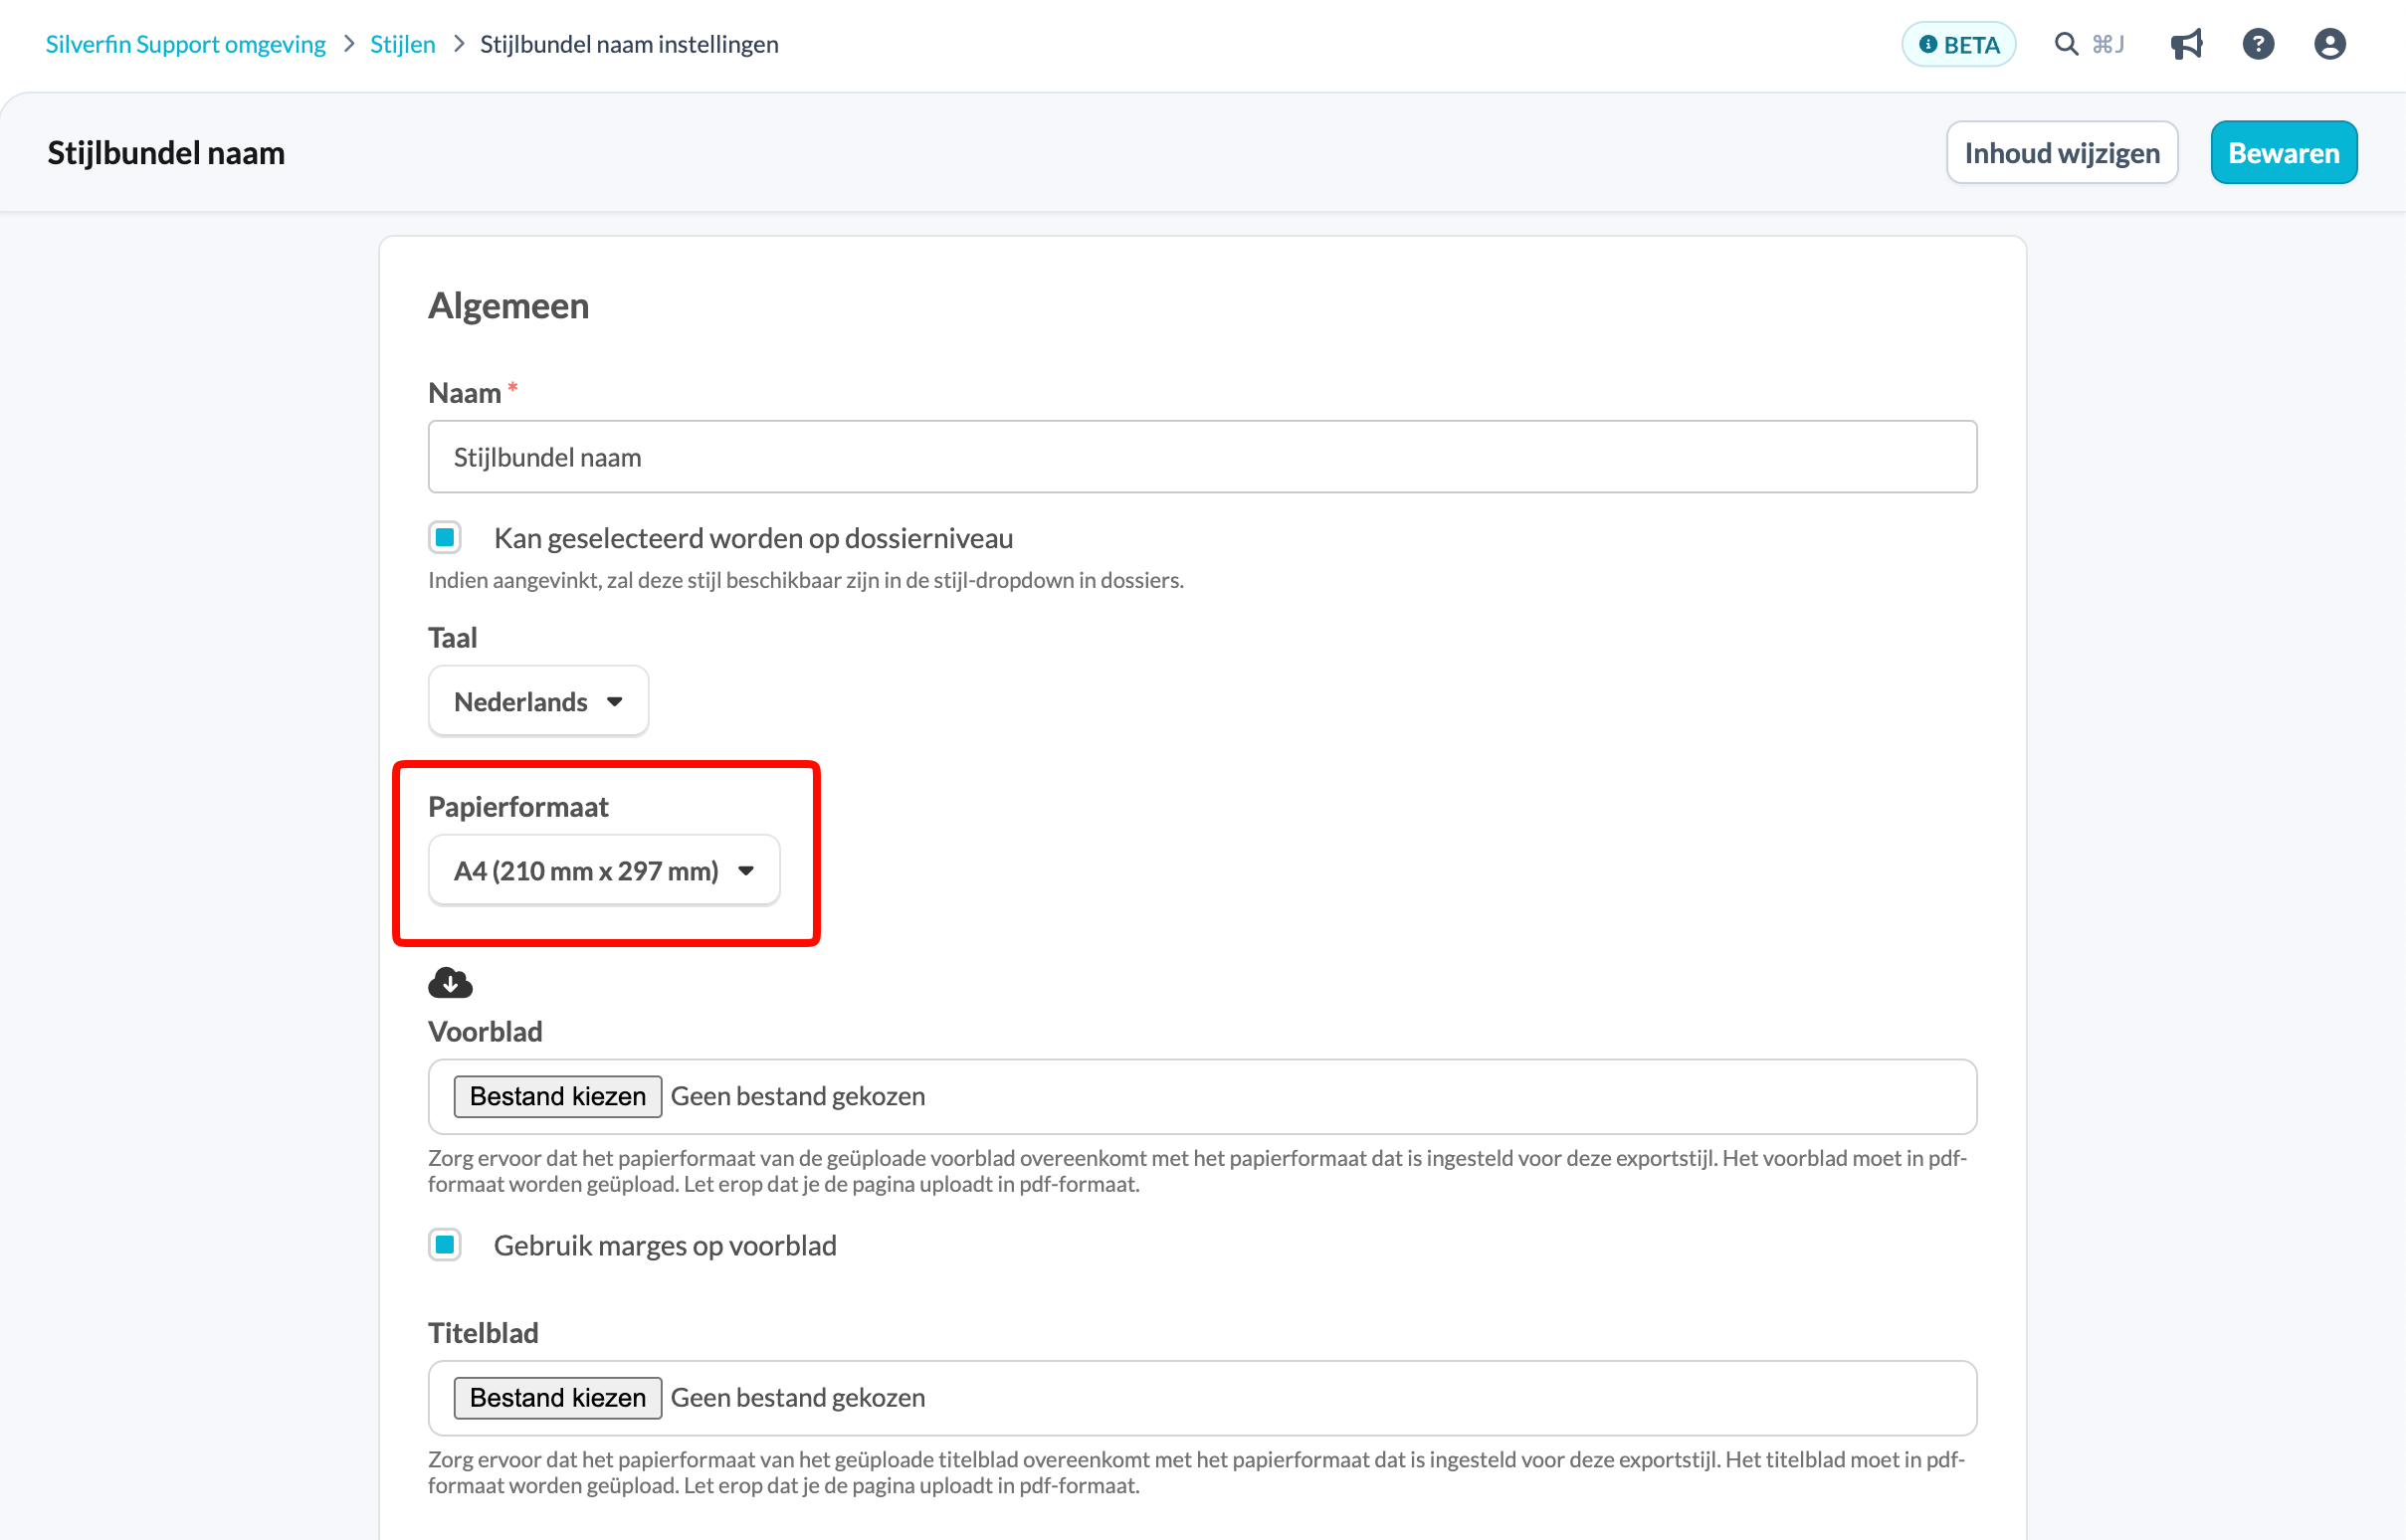Toggle 'Kan geselecteerd worden op dossierniveau' checkbox
The image size is (2406, 1540).
(445, 538)
